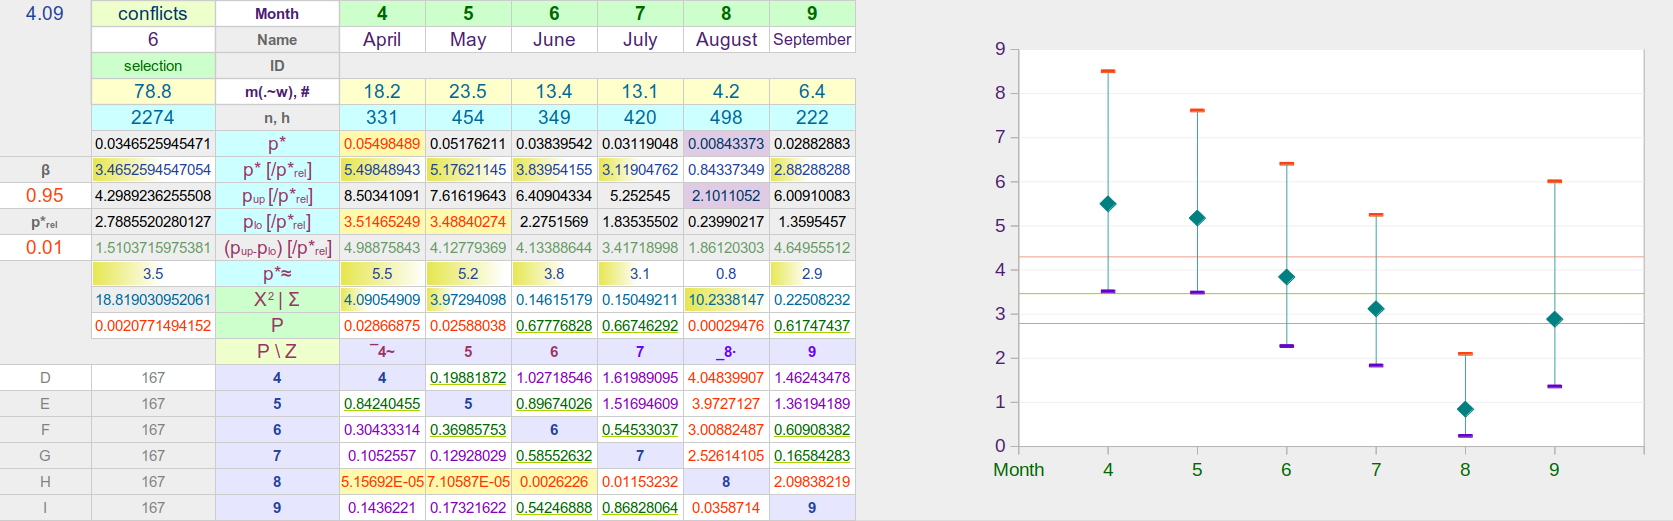1673x521 pixels.
Task: Click the "X² | Σ" label cell
Action: point(277,300)
